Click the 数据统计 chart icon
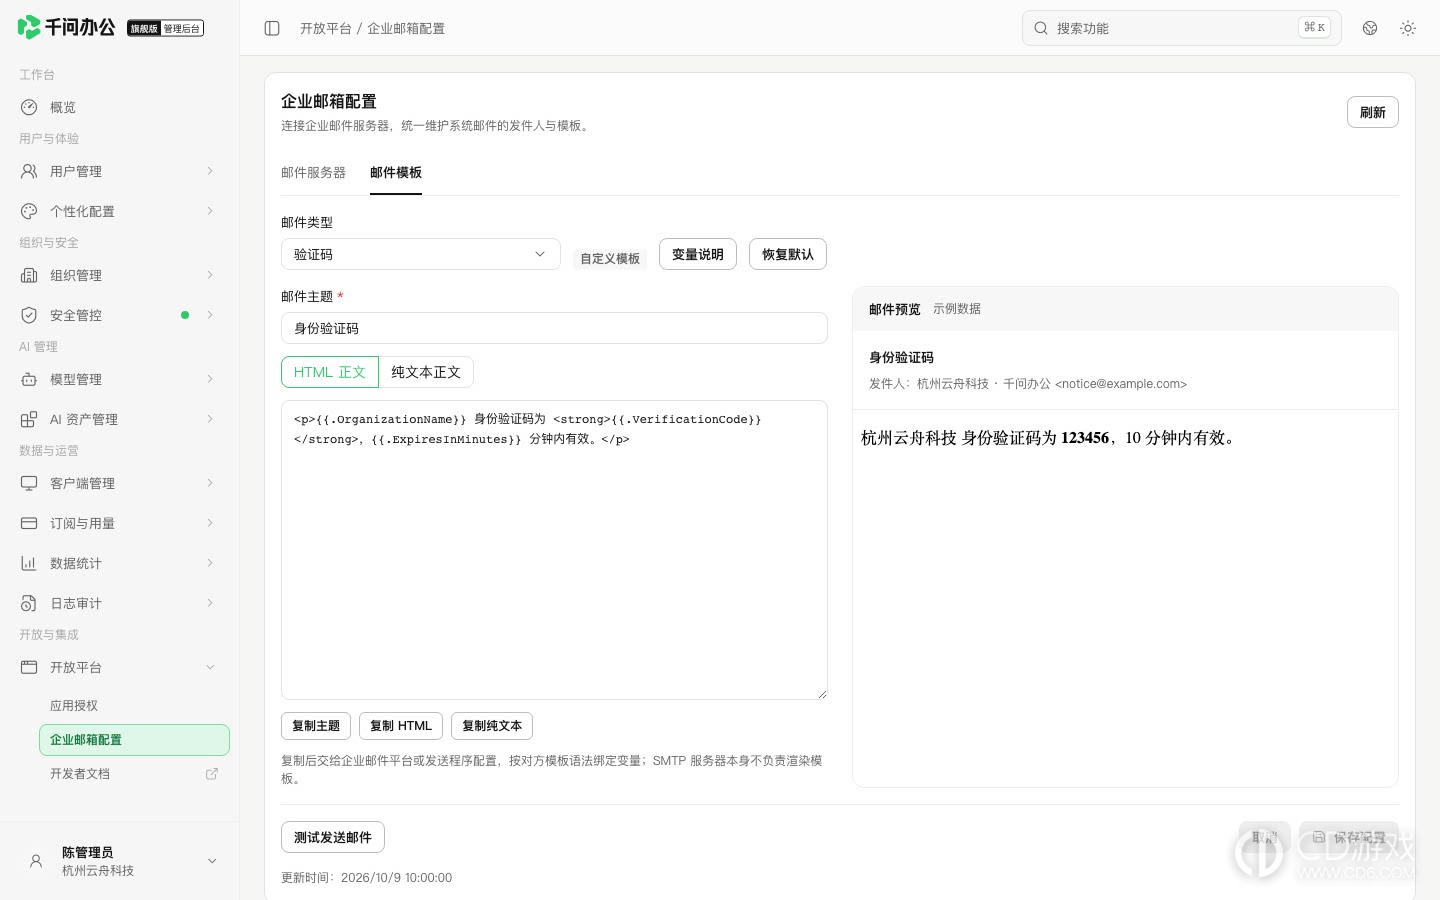Image resolution: width=1440 pixels, height=900 pixels. click(29, 563)
